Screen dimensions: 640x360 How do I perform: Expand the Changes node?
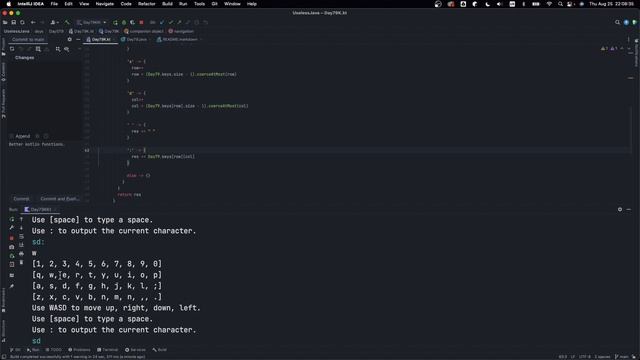click(x=24, y=58)
